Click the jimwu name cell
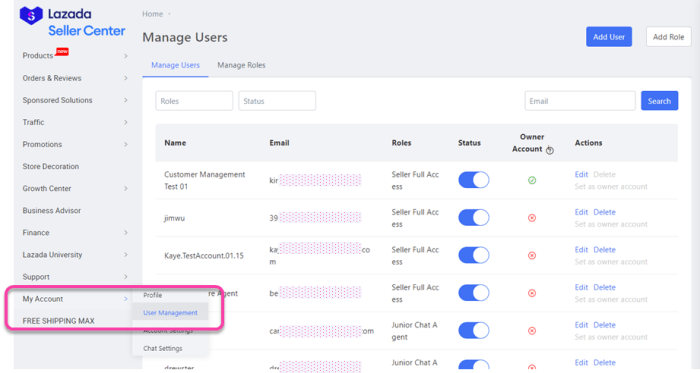The height and width of the screenshot is (373, 700). (175, 218)
